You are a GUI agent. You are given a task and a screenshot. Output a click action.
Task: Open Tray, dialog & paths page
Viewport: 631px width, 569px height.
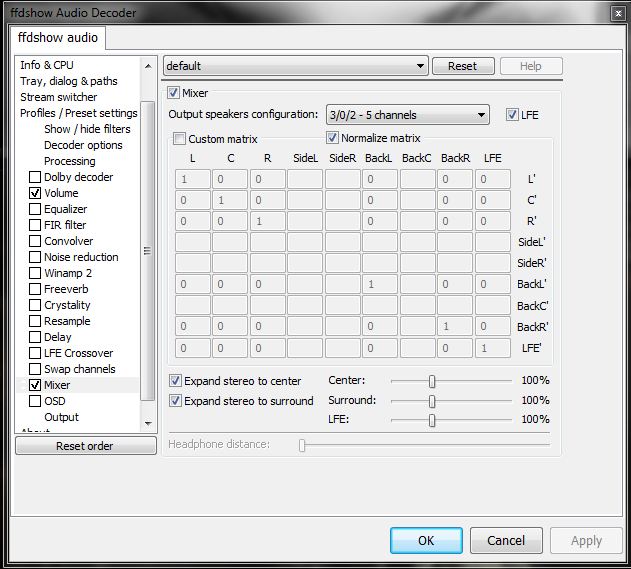click(x=69, y=81)
